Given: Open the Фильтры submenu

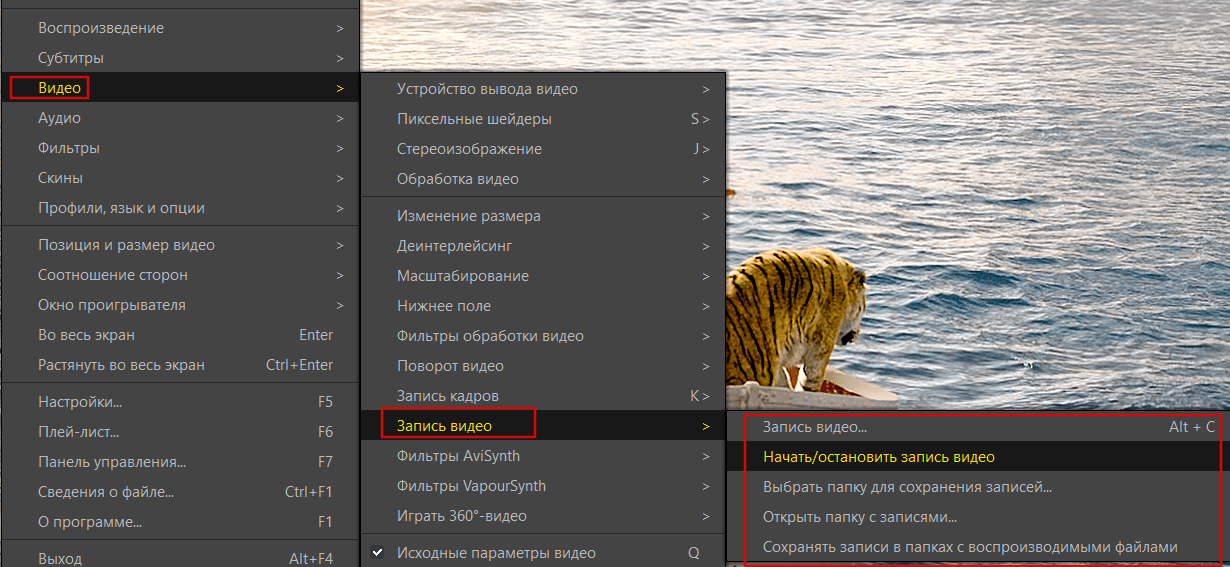Looking at the screenshot, I should [x=68, y=148].
